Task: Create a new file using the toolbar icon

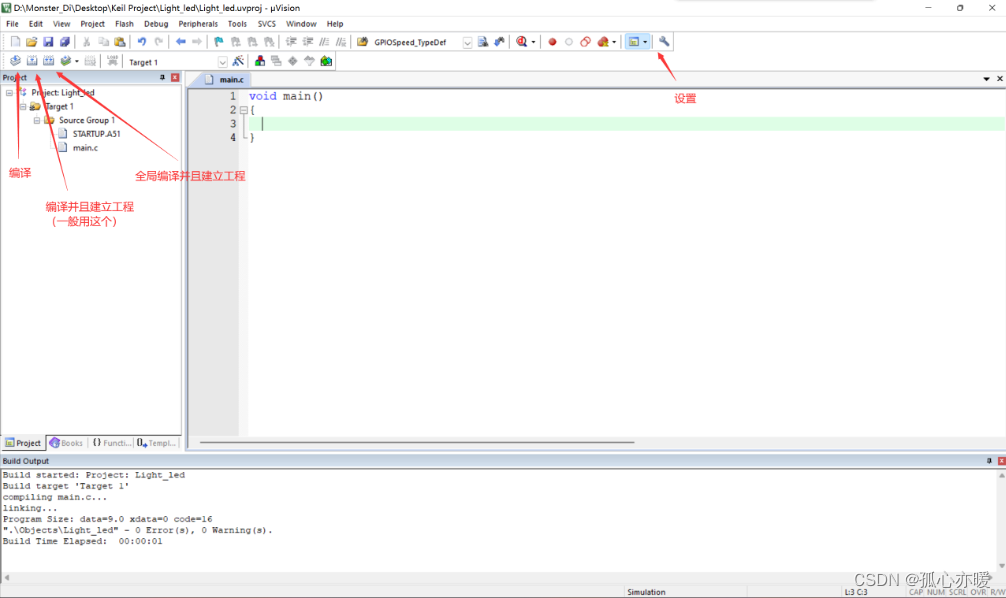Action: click(x=15, y=42)
